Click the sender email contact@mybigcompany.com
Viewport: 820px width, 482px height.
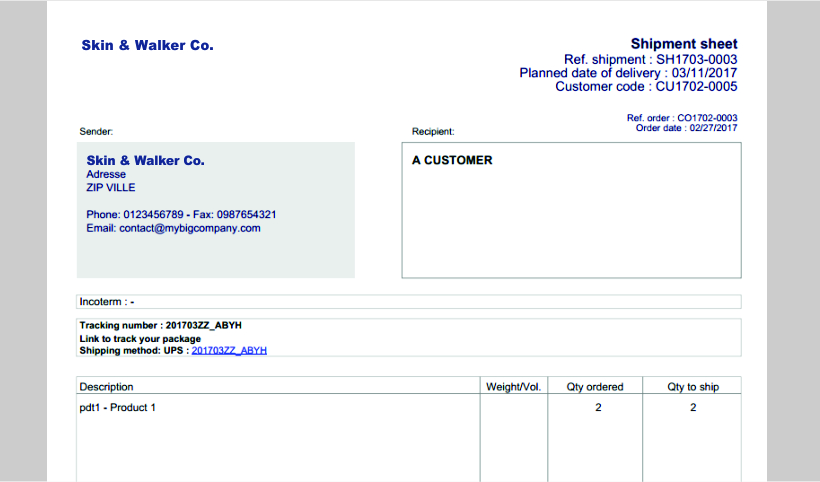click(x=173, y=228)
